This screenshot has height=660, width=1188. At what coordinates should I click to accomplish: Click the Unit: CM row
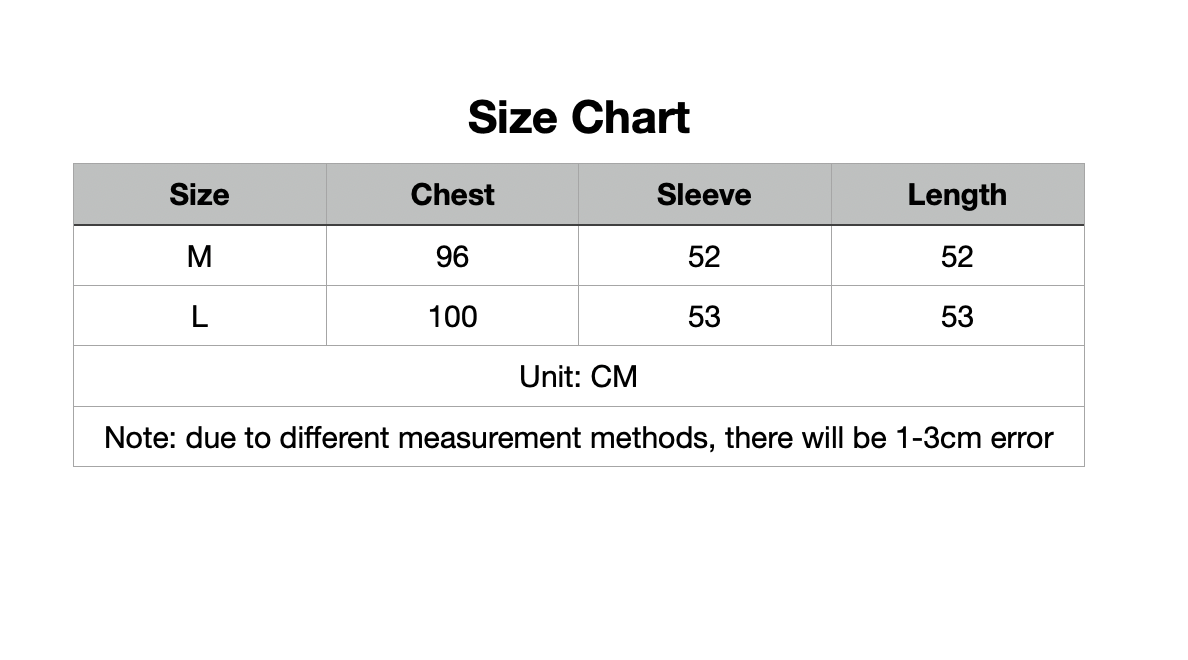[578, 377]
